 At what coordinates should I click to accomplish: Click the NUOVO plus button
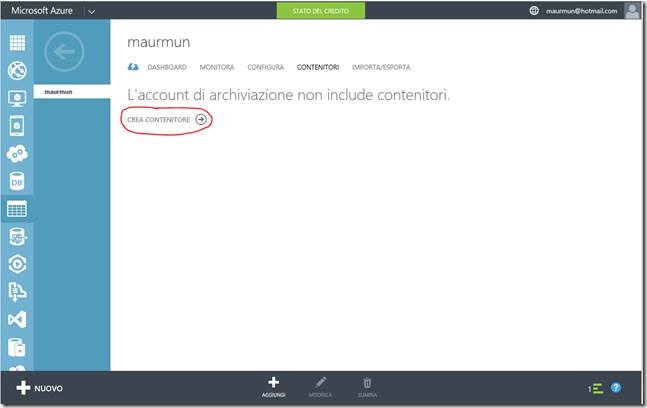pos(40,388)
